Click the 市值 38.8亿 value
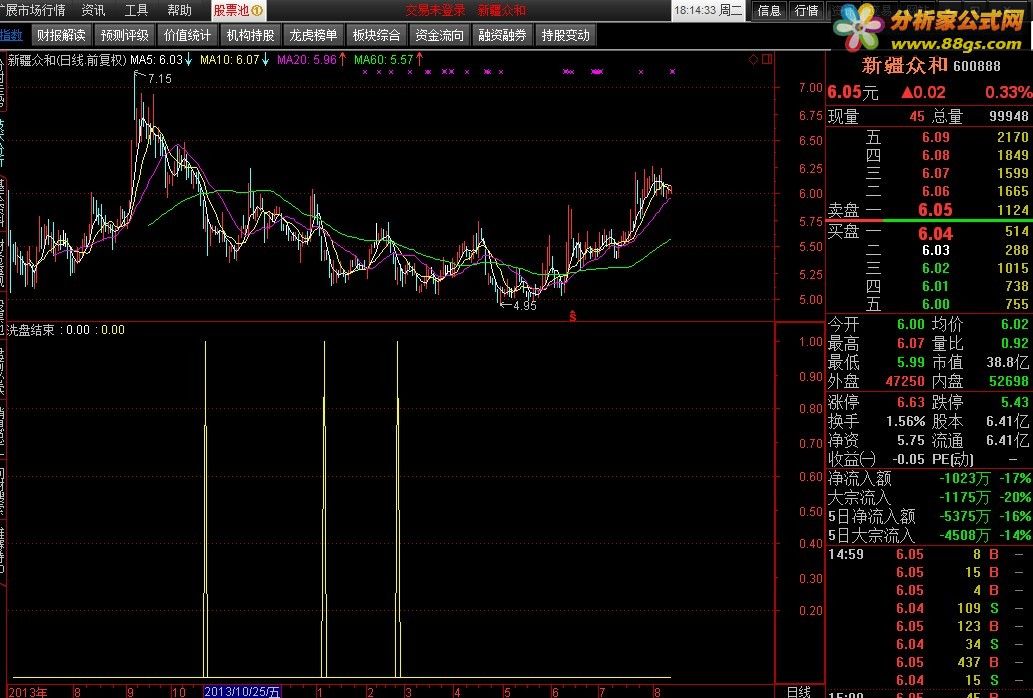This screenshot has height=698, width=1033. (x=1007, y=362)
